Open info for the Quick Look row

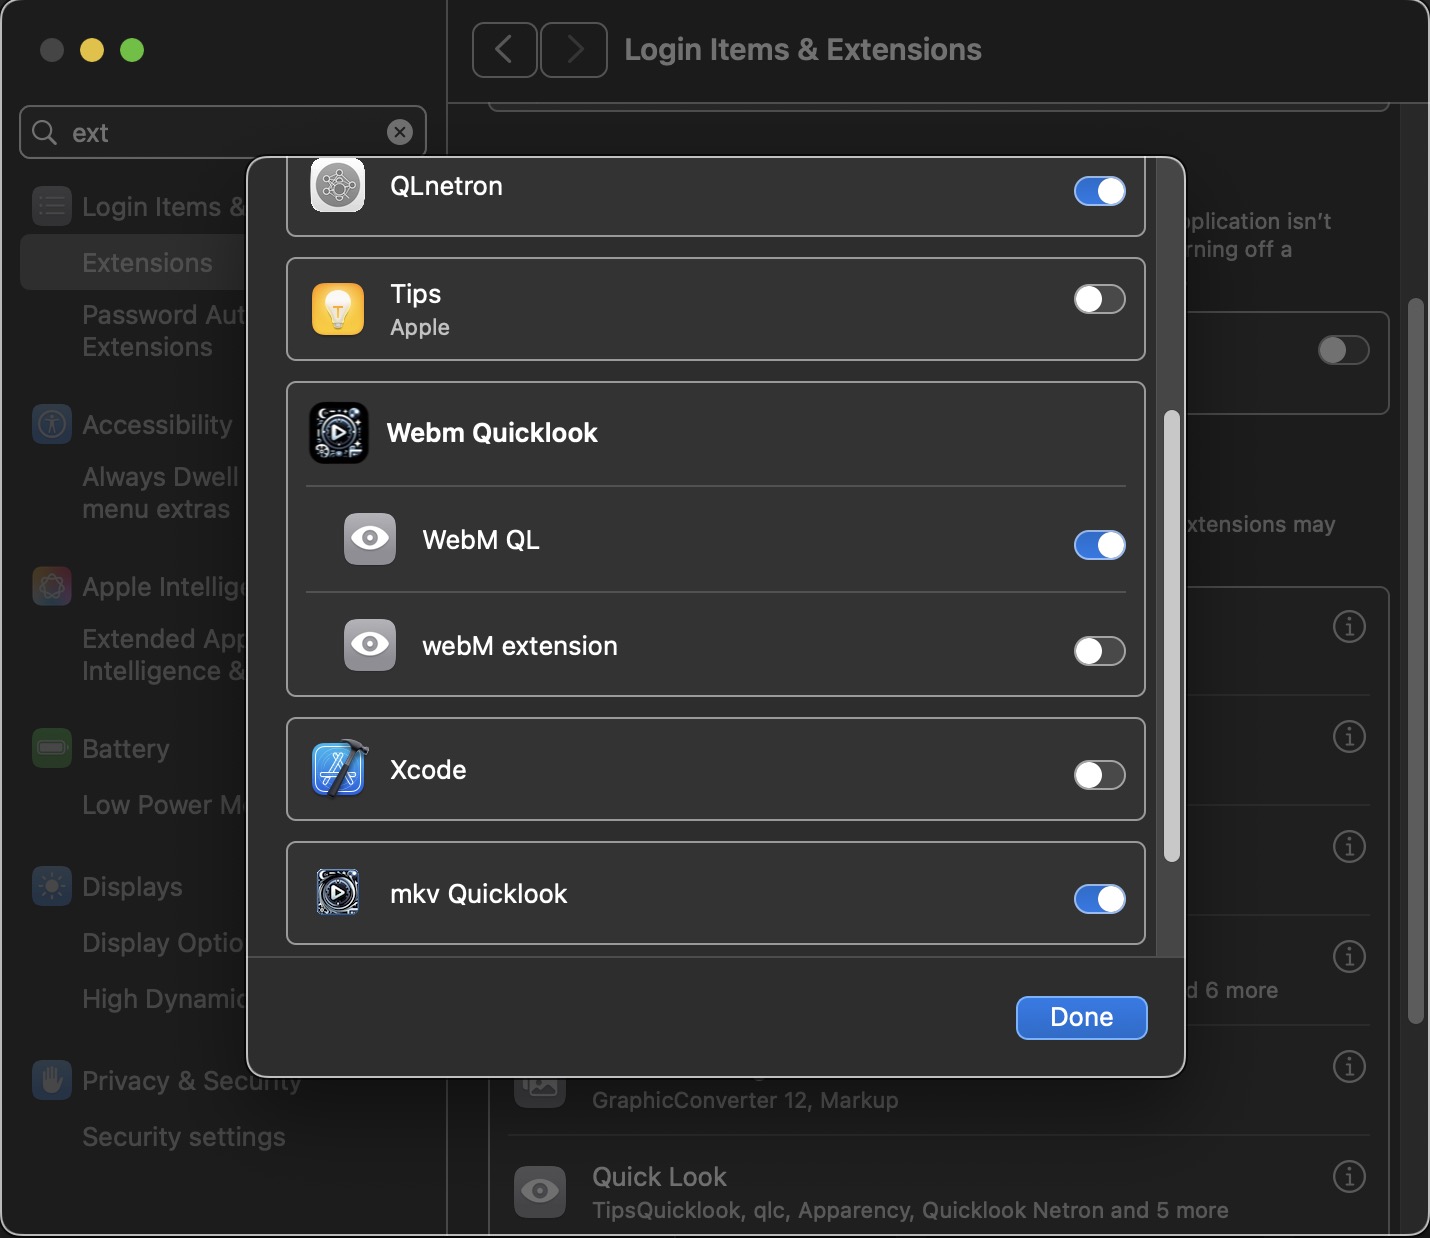(x=1349, y=1177)
